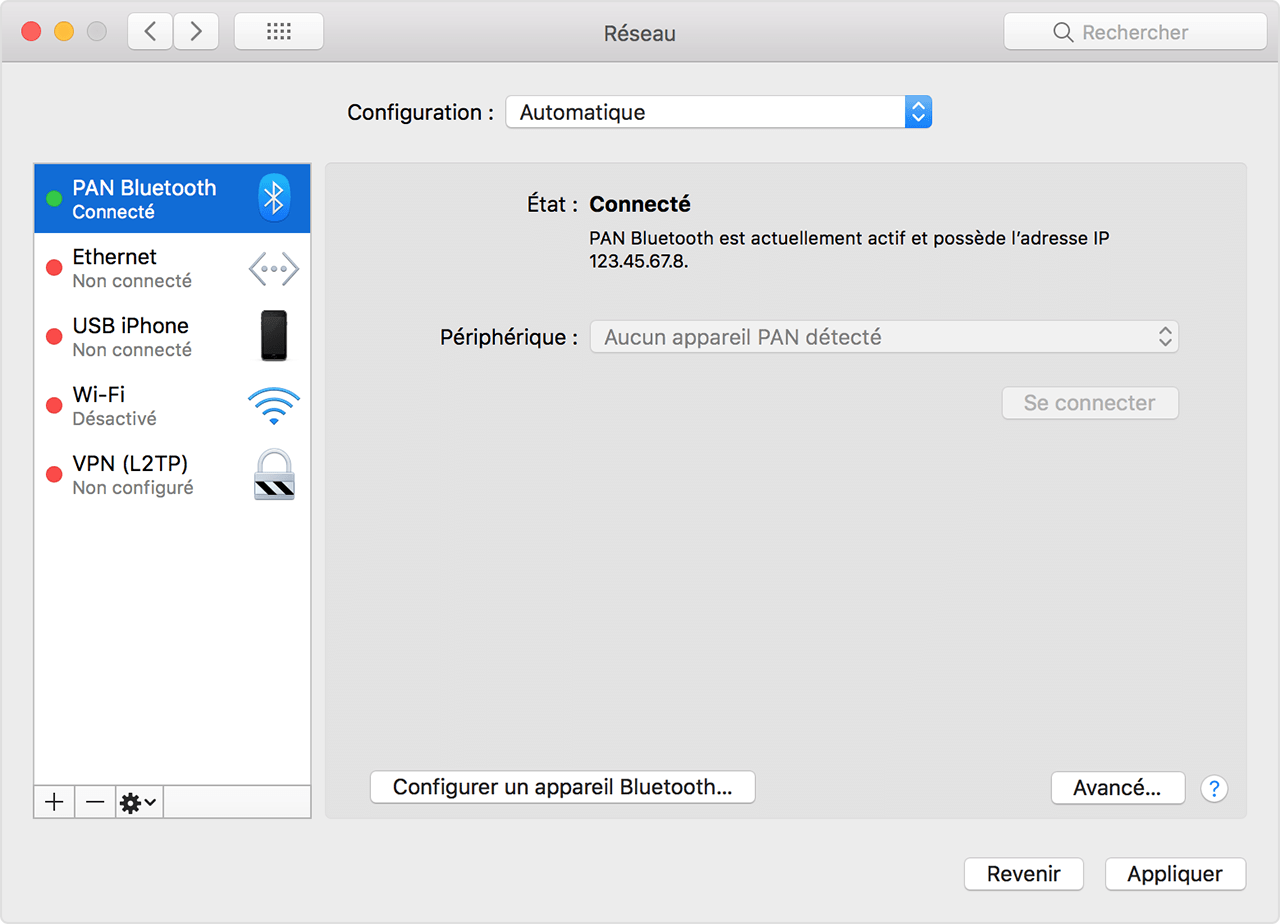Click the Connecté status heading
Screen dimensions: 1280x924
pyautogui.click(x=640, y=204)
